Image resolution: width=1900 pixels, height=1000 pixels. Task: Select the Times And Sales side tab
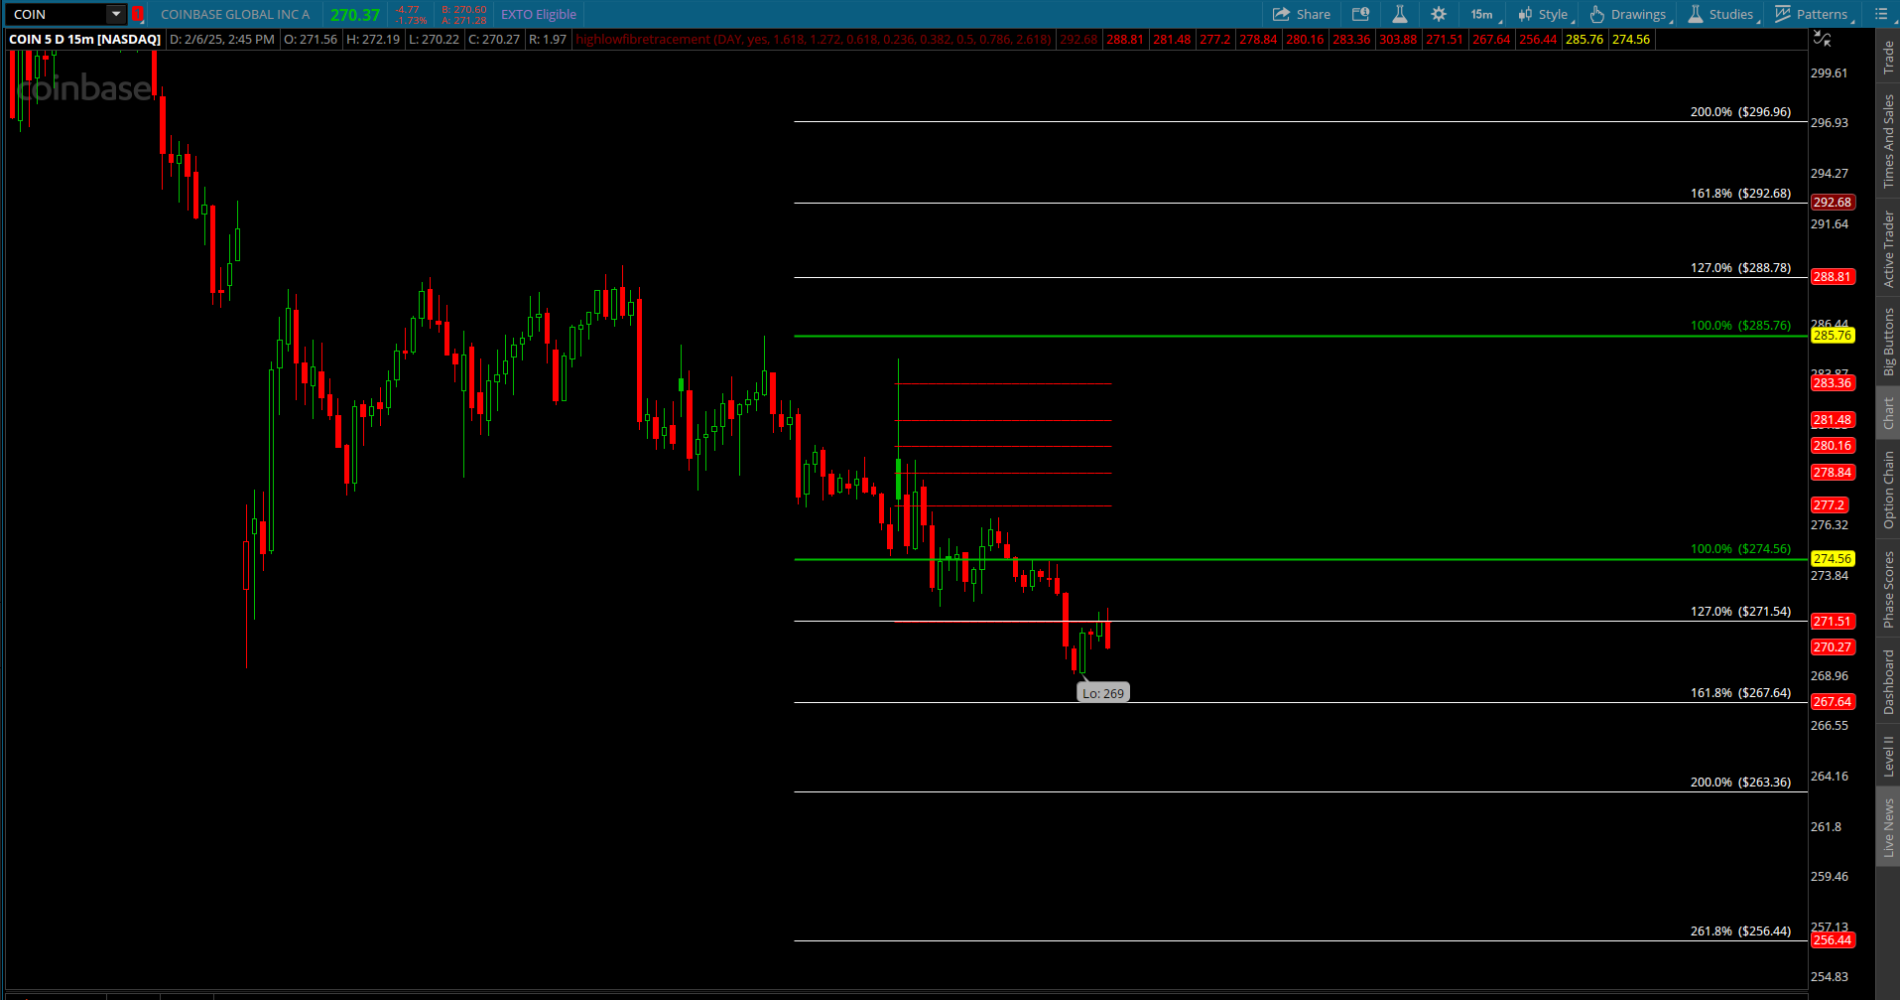[1888, 141]
